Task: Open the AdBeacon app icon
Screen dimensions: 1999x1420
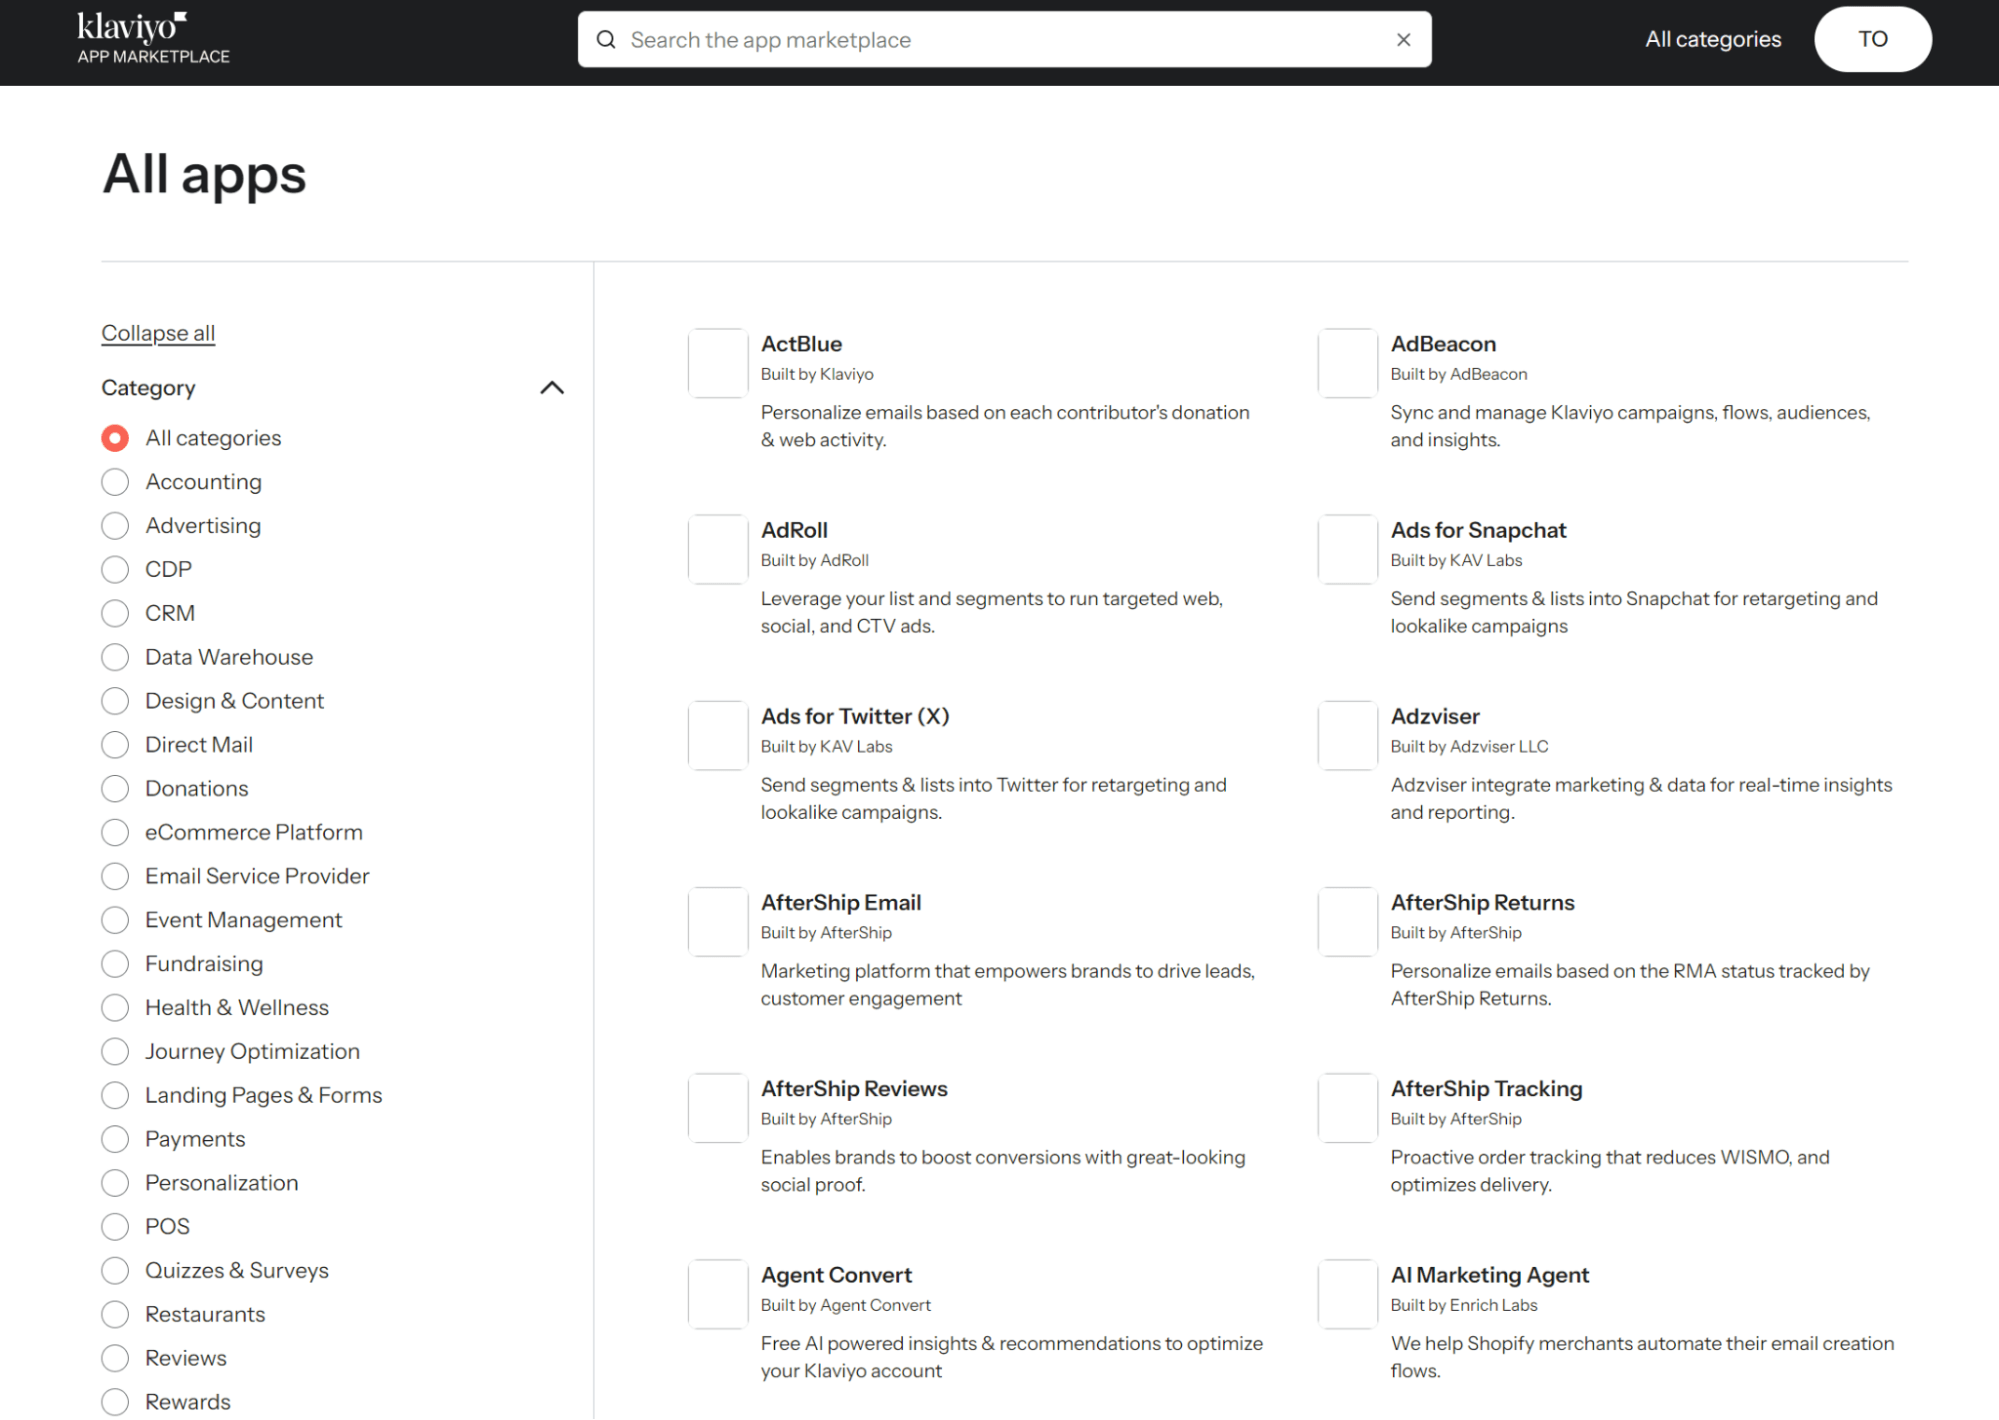Action: (x=1348, y=363)
